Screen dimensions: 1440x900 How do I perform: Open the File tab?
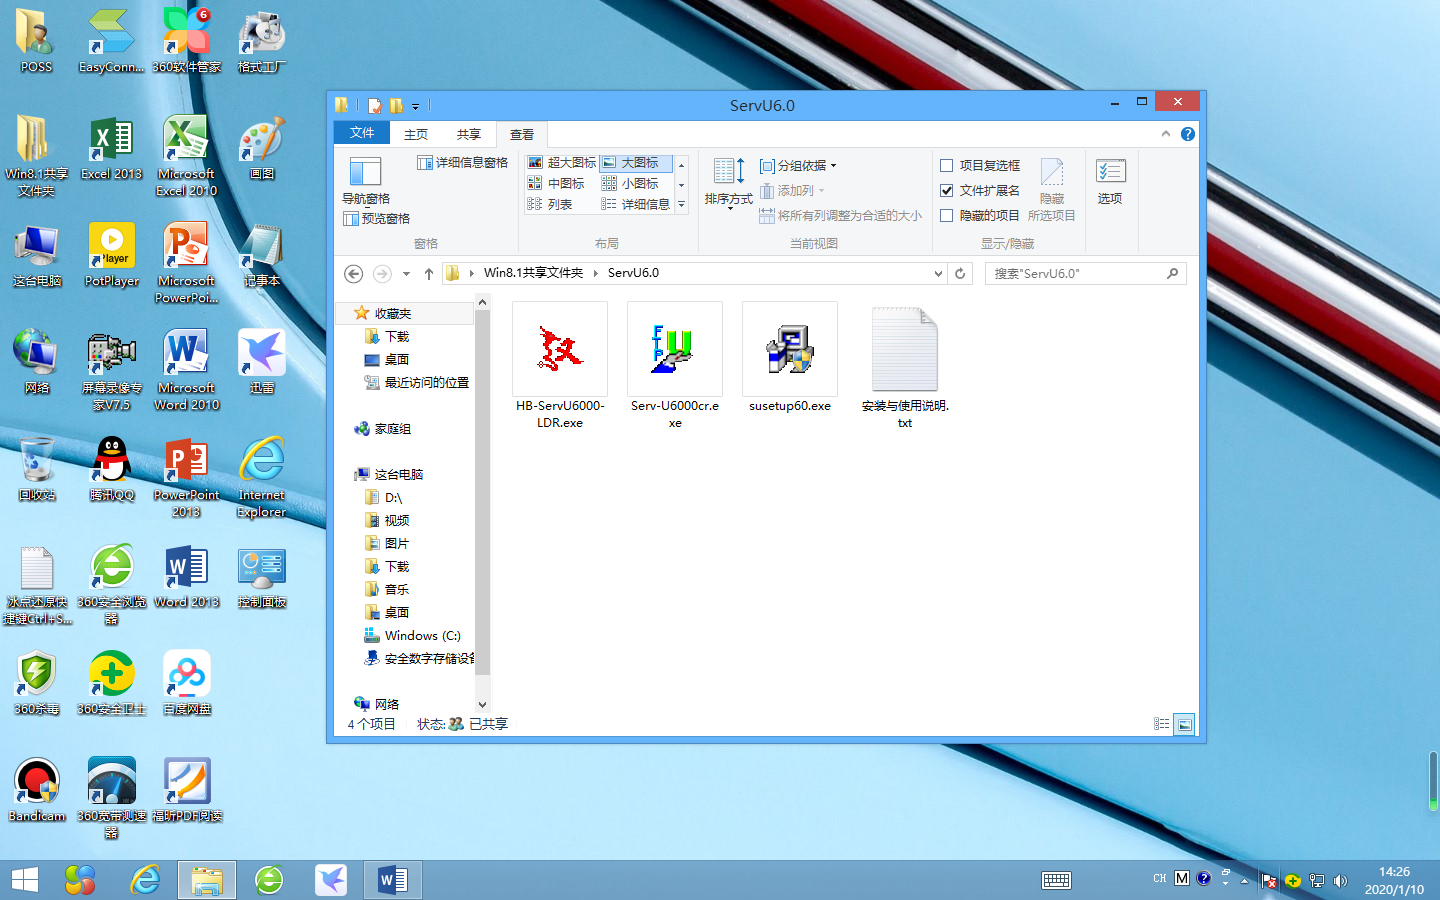click(362, 133)
